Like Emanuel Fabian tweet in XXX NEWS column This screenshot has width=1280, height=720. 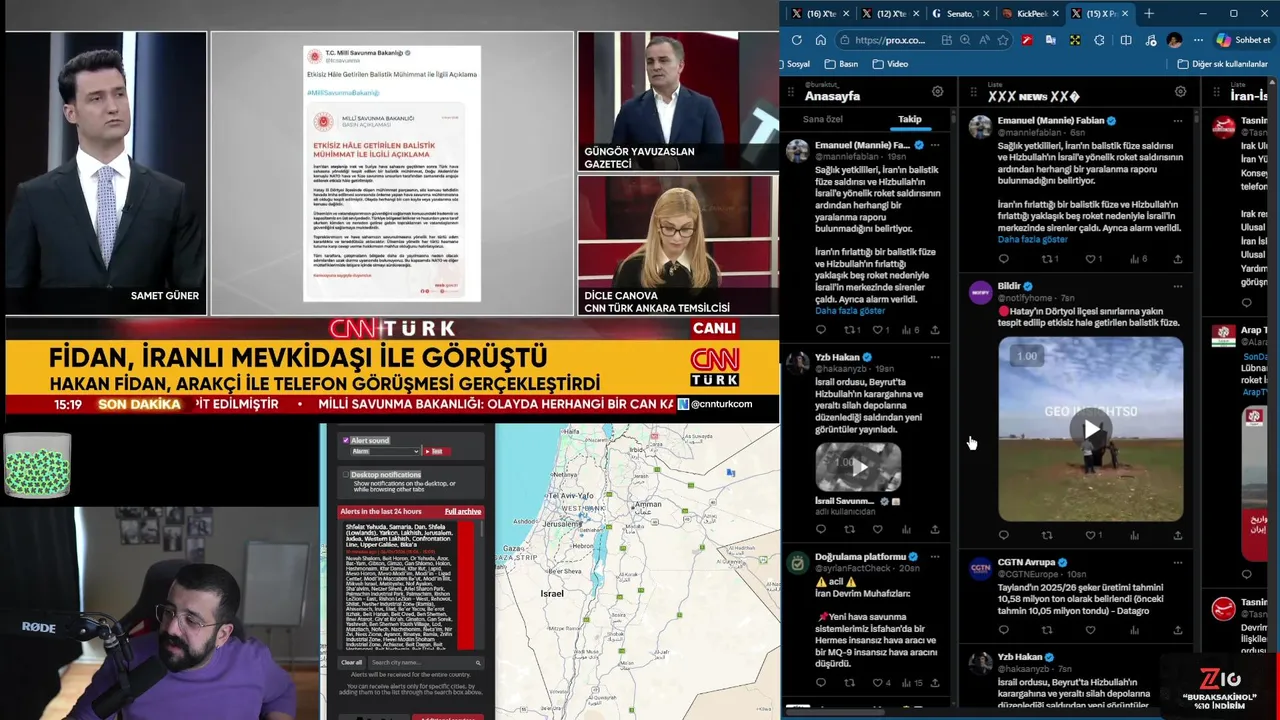coord(1093,259)
